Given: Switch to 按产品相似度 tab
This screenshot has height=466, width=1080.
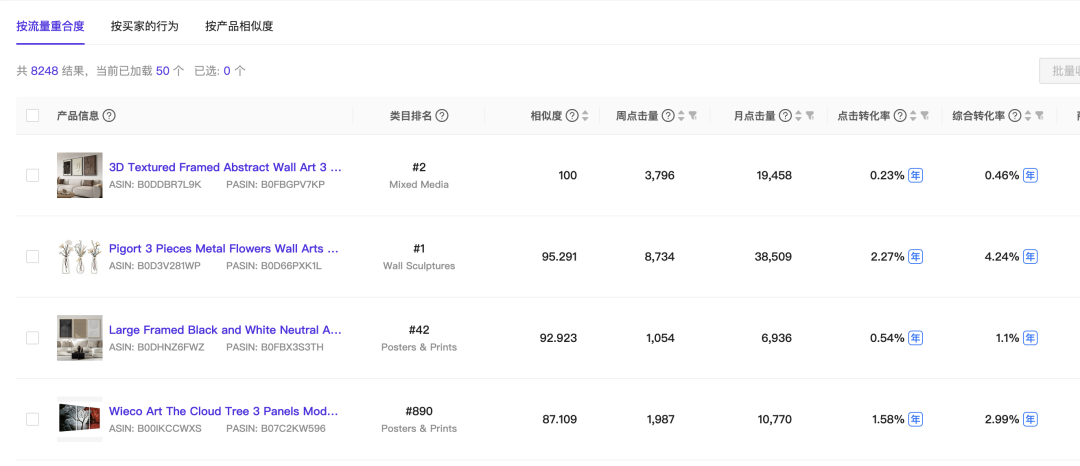Looking at the screenshot, I should [239, 26].
